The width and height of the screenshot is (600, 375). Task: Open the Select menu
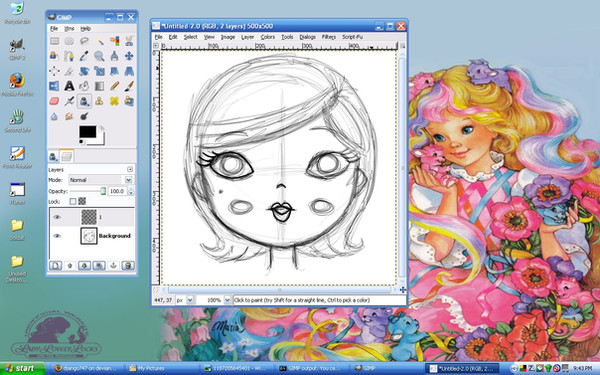190,37
